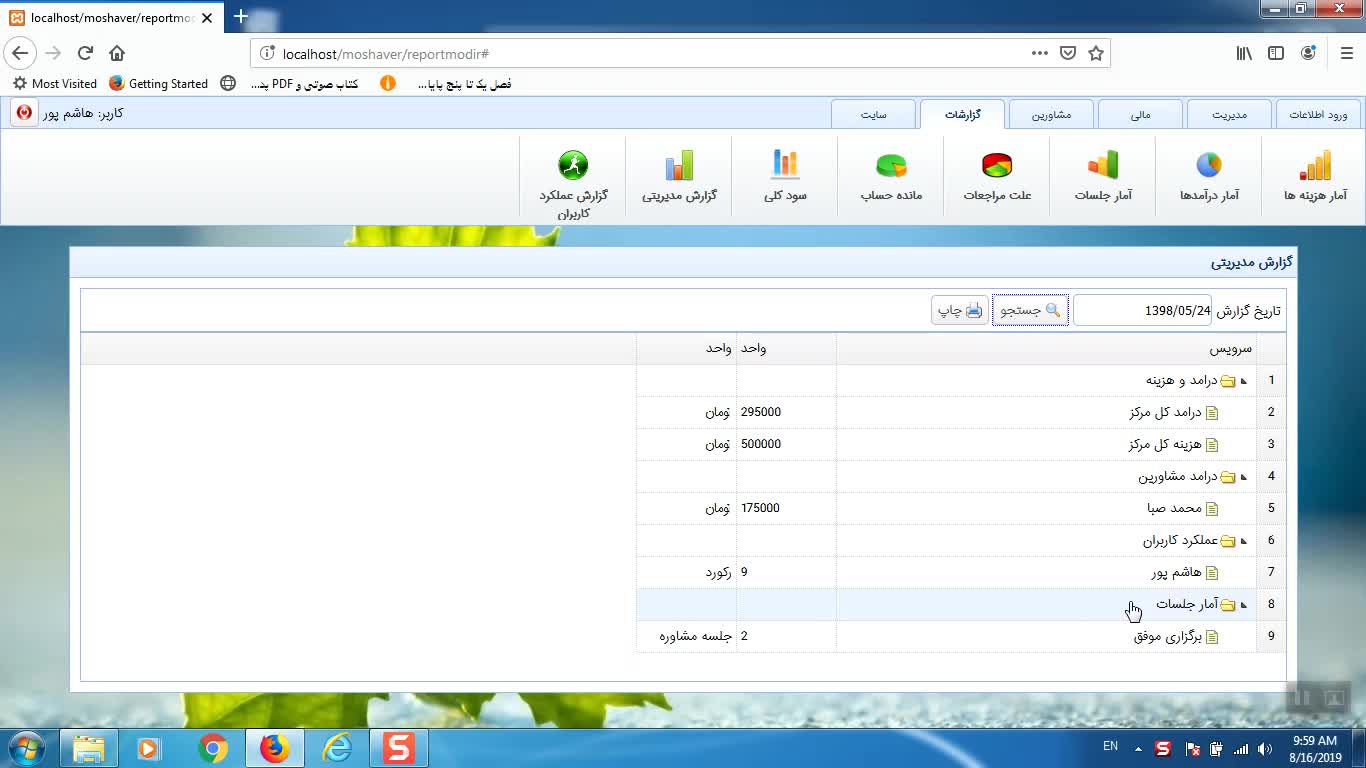1366x768 pixels.
Task: Click the تاریخ گزارش date input field
Action: tap(1142, 311)
